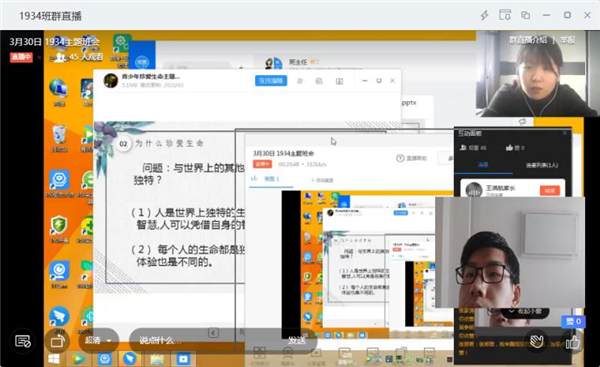600x367 pixels.
Task: Click the lightning bolt icon in title bar
Action: click(x=484, y=15)
